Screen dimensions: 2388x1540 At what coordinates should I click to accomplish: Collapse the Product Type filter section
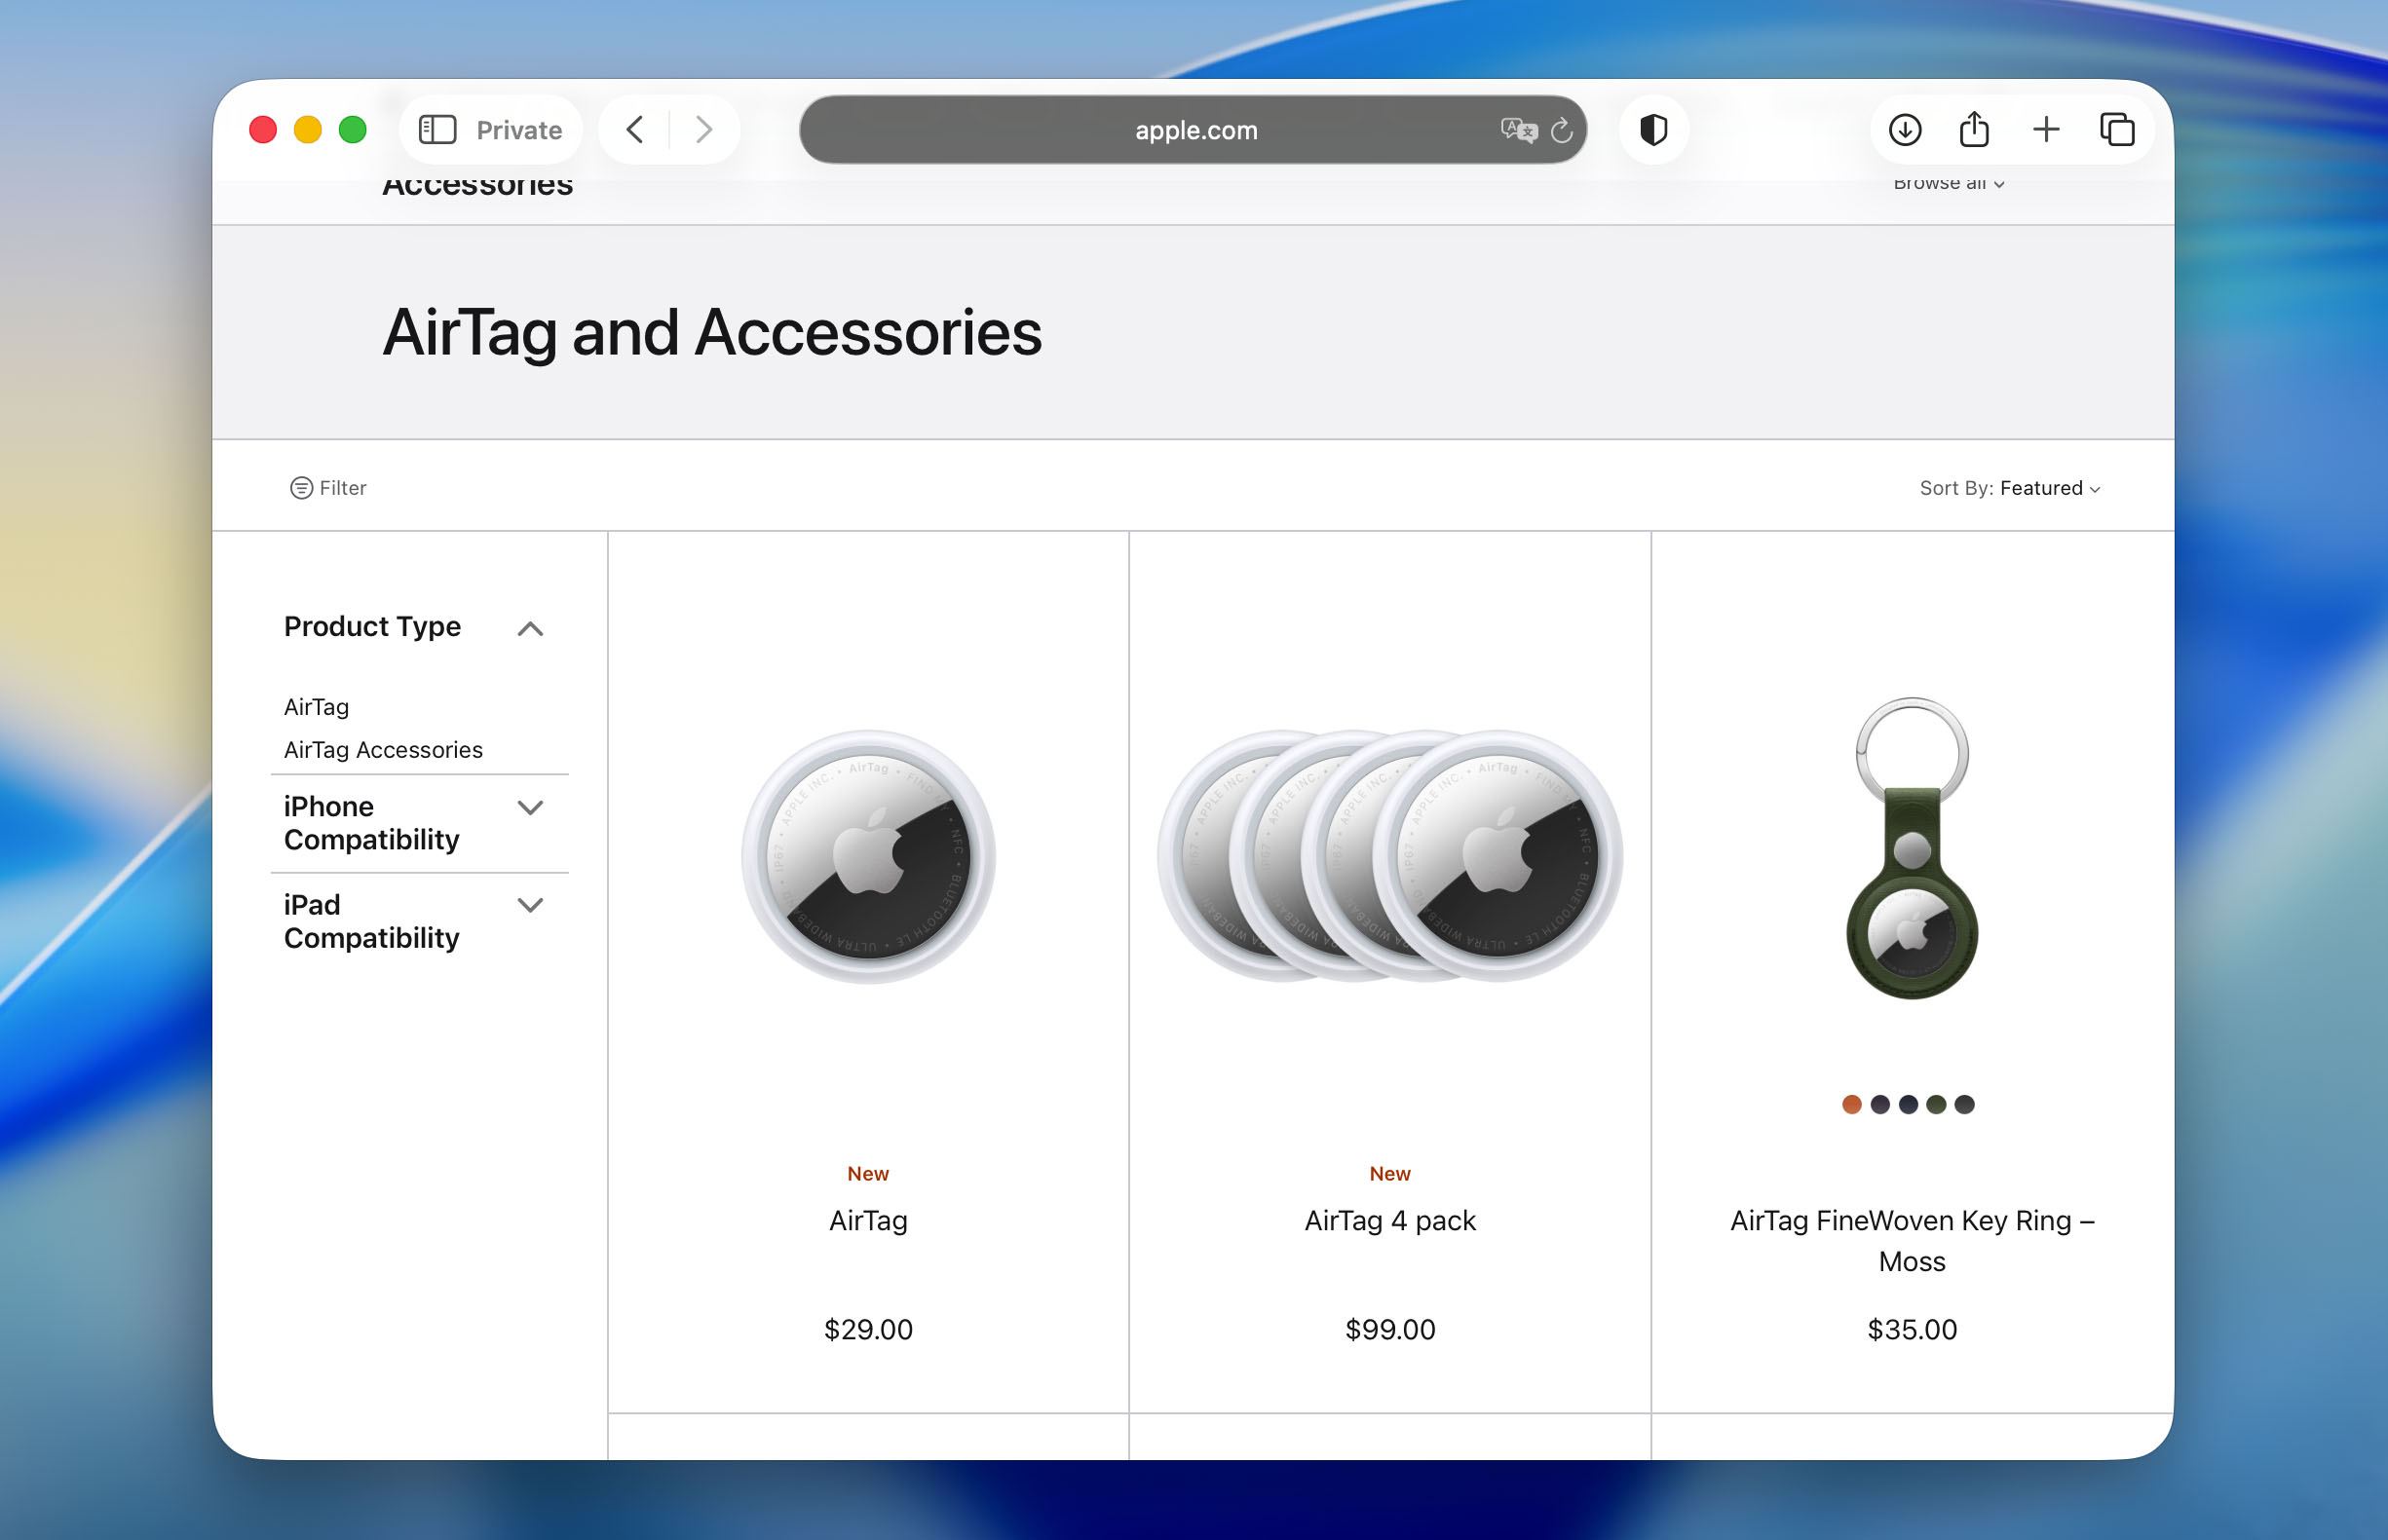(531, 629)
